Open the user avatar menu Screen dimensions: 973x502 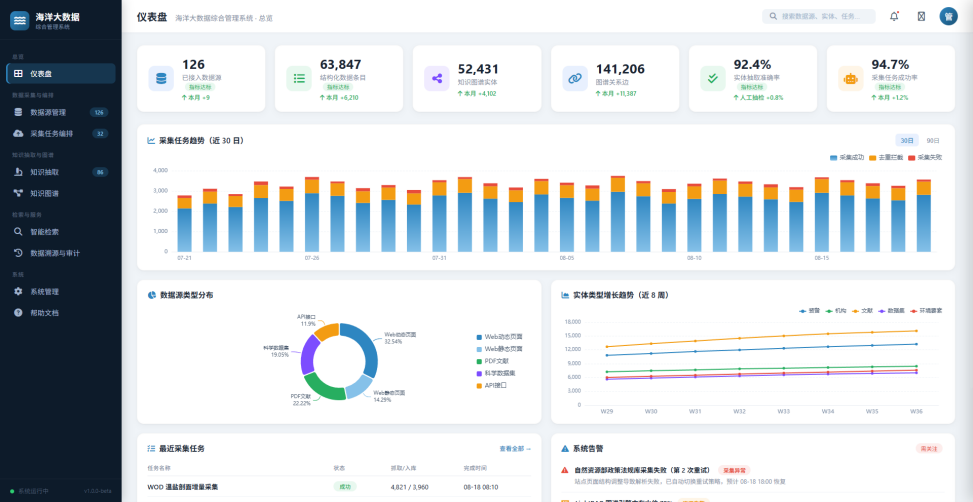(x=948, y=17)
